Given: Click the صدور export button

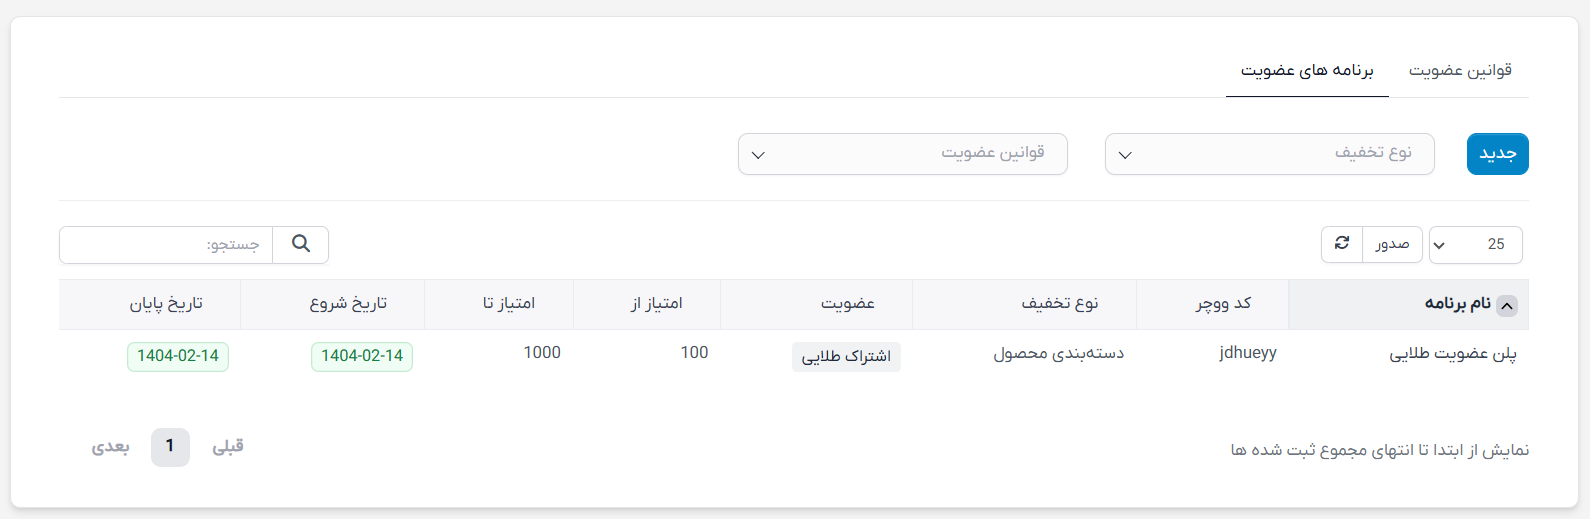Looking at the screenshot, I should tap(1392, 244).
